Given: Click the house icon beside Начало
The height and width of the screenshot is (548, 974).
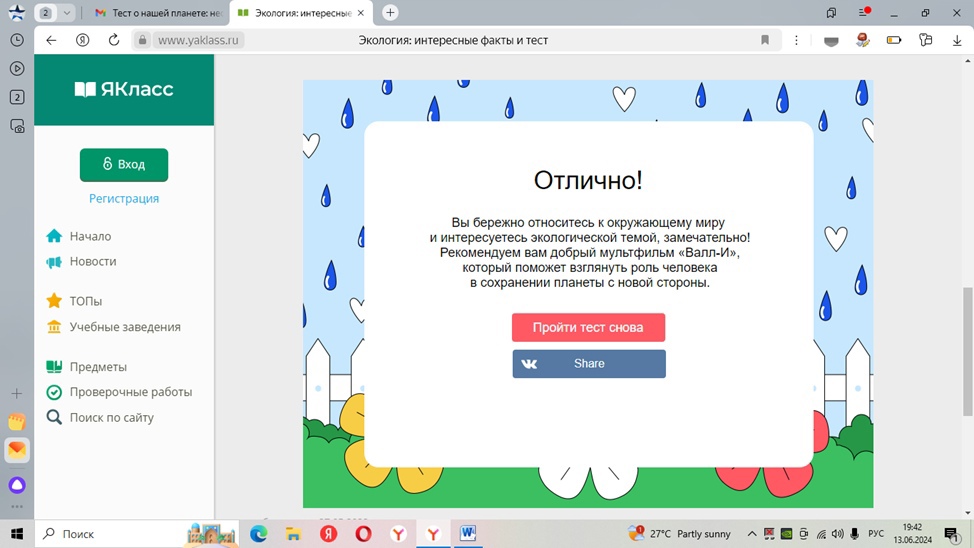Looking at the screenshot, I should coord(54,235).
